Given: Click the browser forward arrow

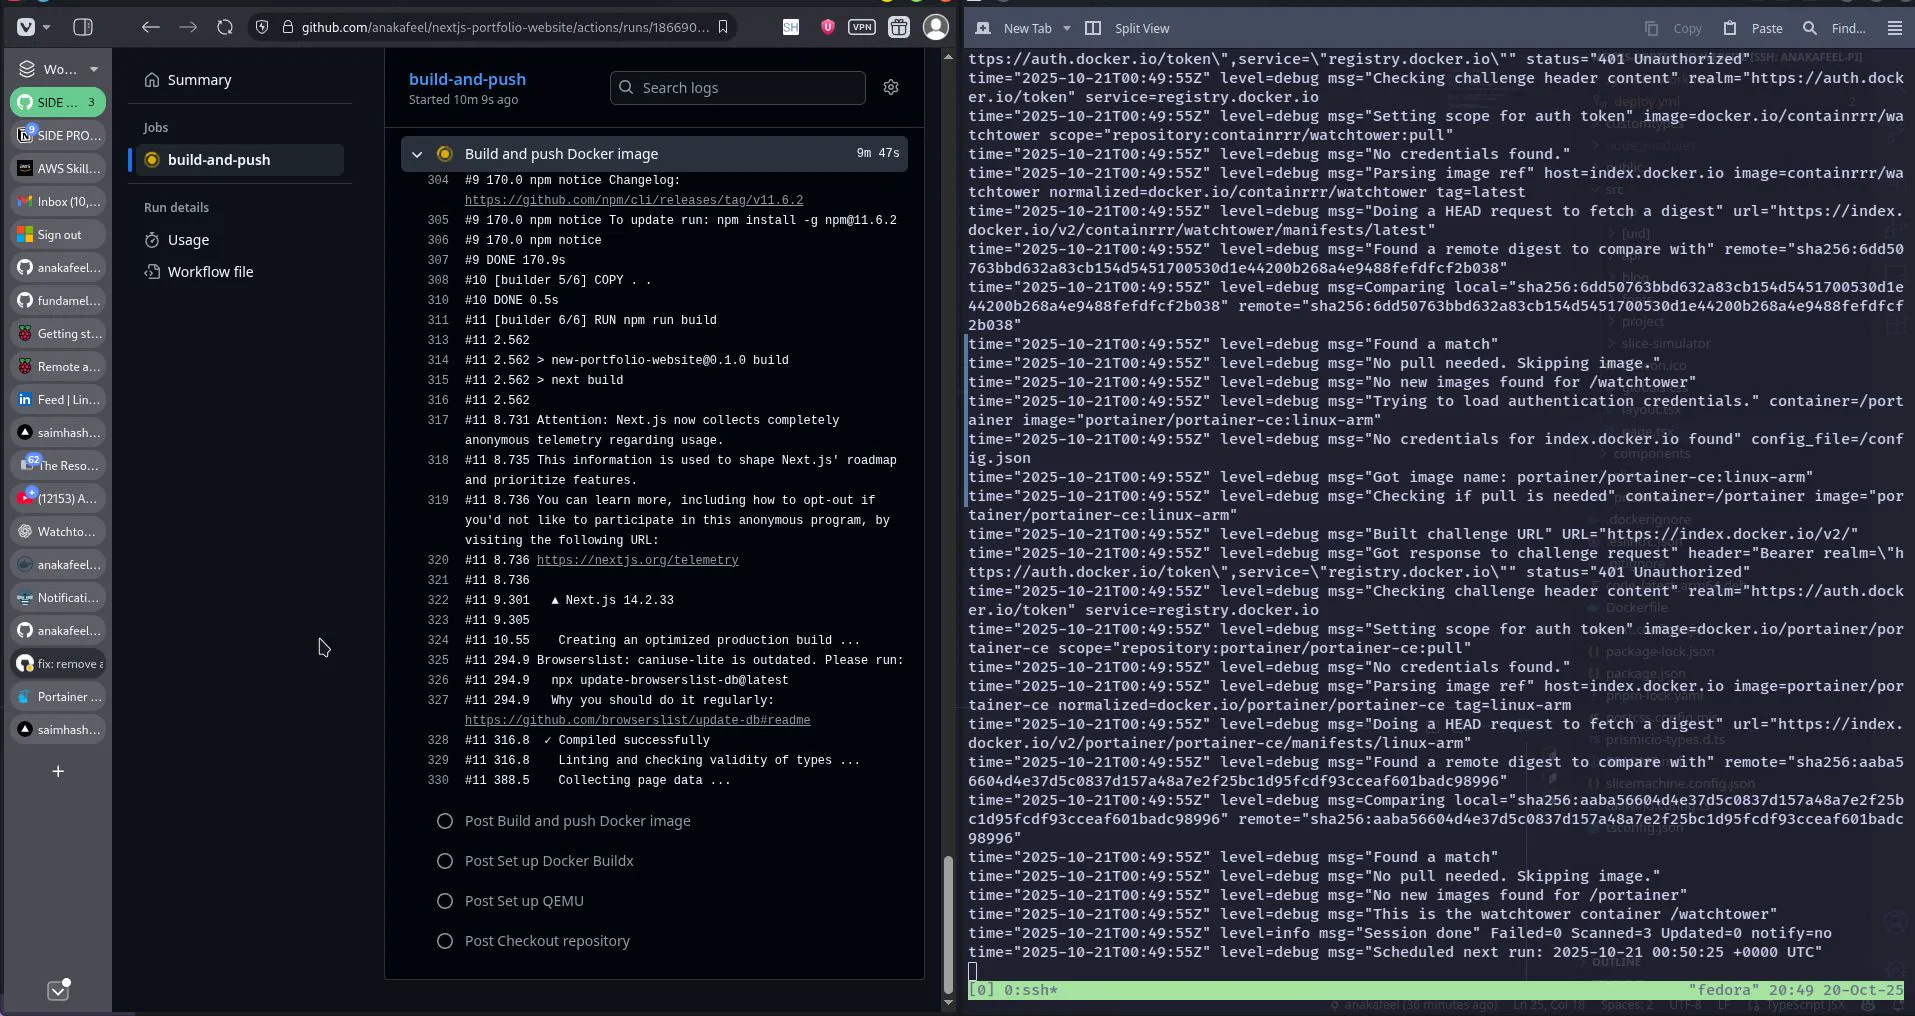Looking at the screenshot, I should pyautogui.click(x=188, y=27).
